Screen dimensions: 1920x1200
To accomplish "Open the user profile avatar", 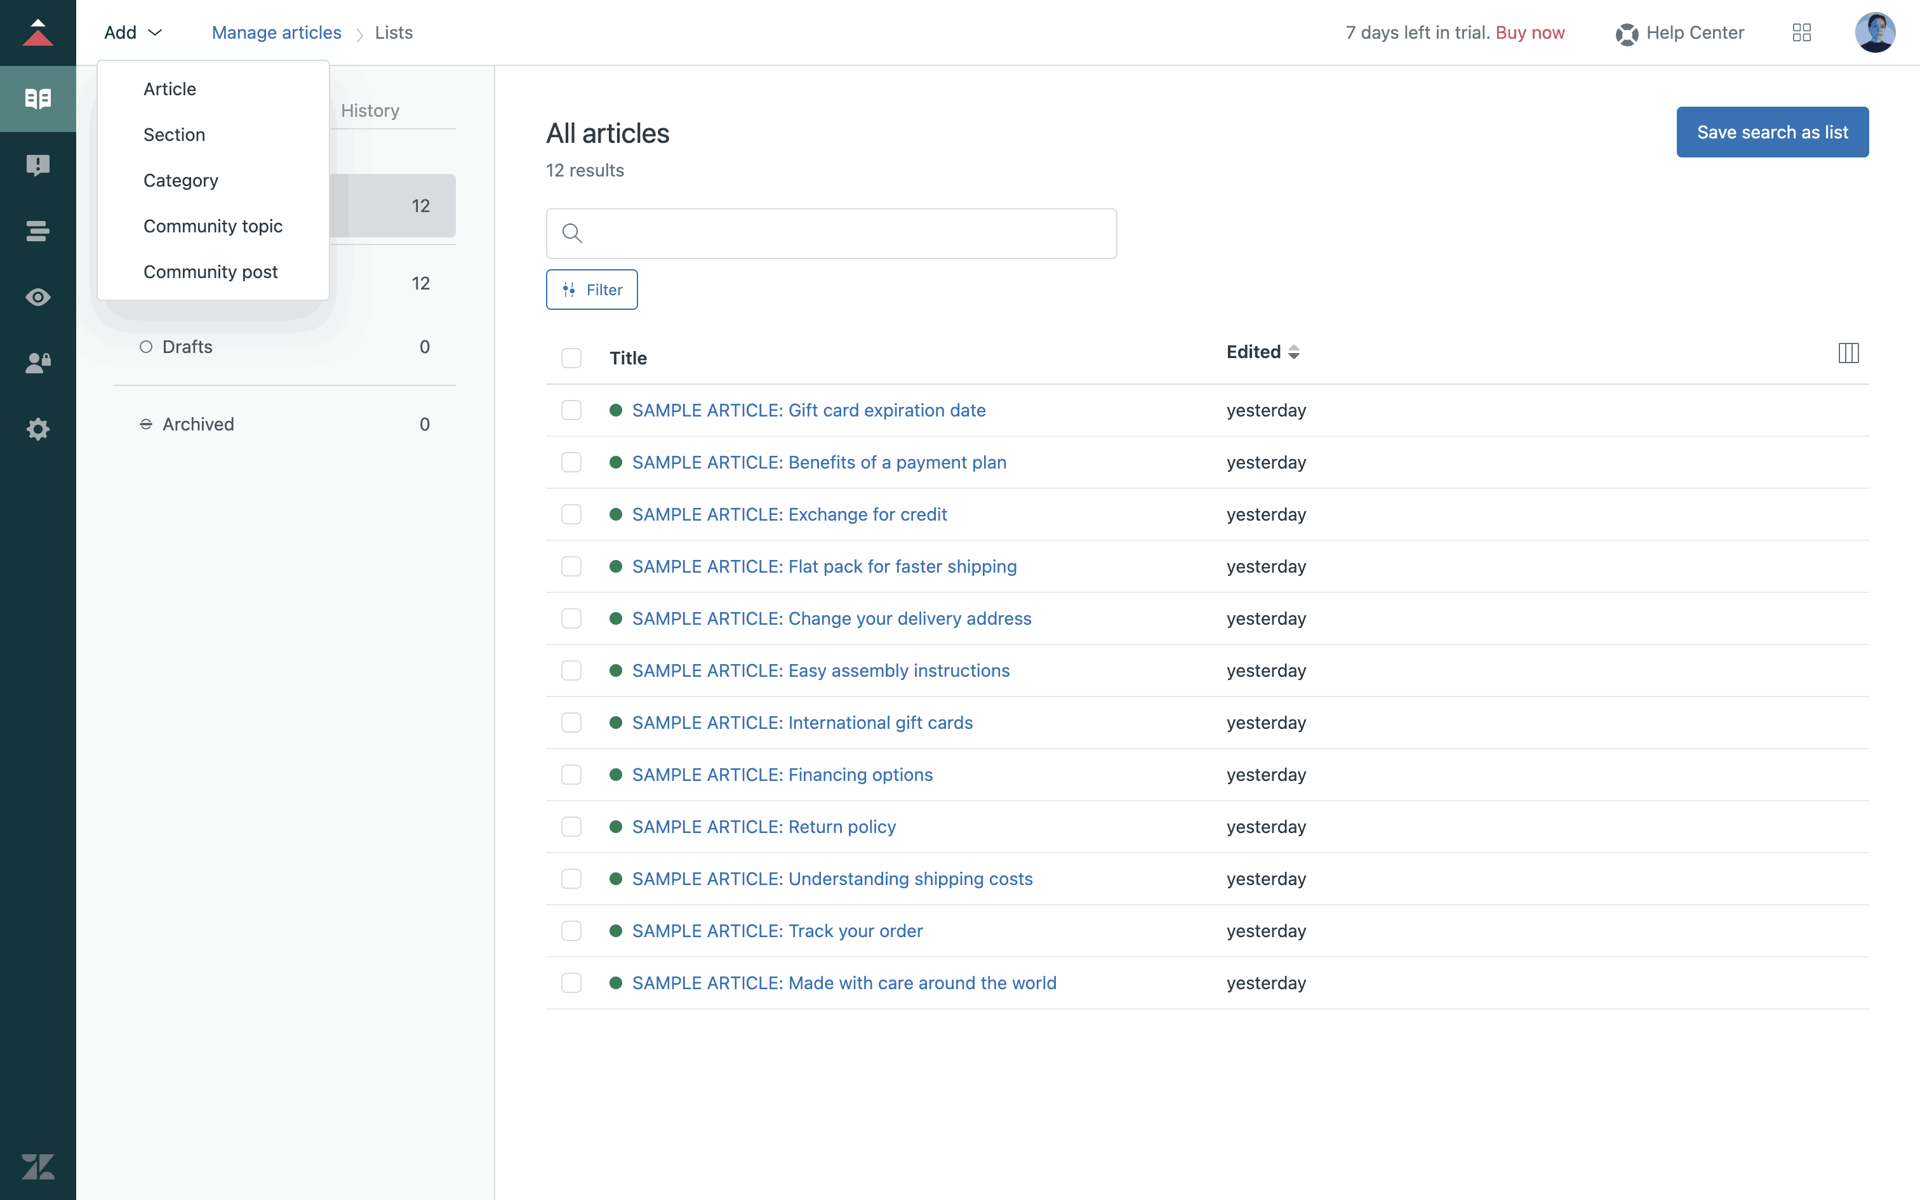I will [1875, 32].
